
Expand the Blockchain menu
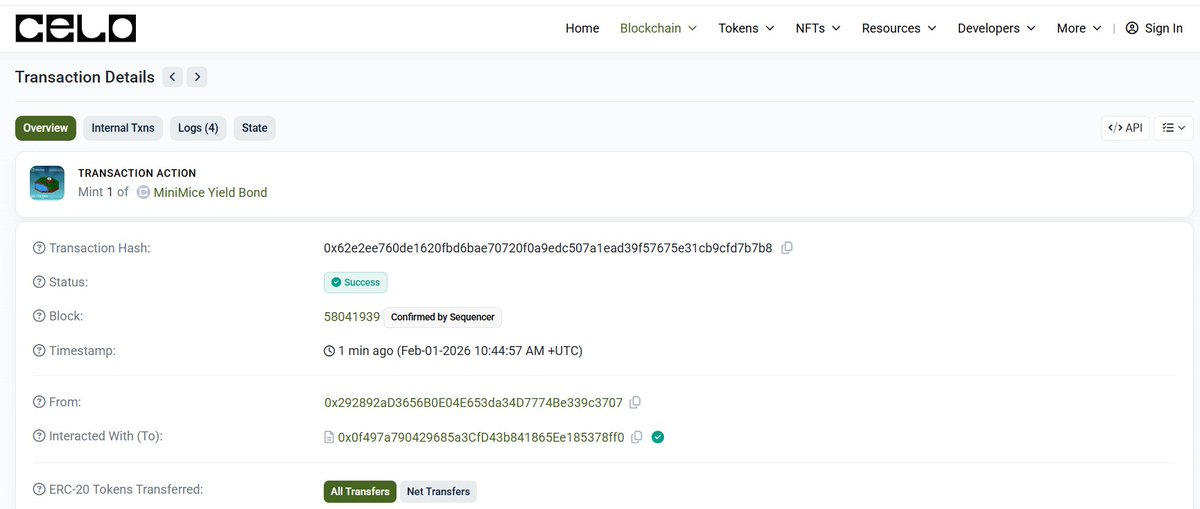(658, 28)
